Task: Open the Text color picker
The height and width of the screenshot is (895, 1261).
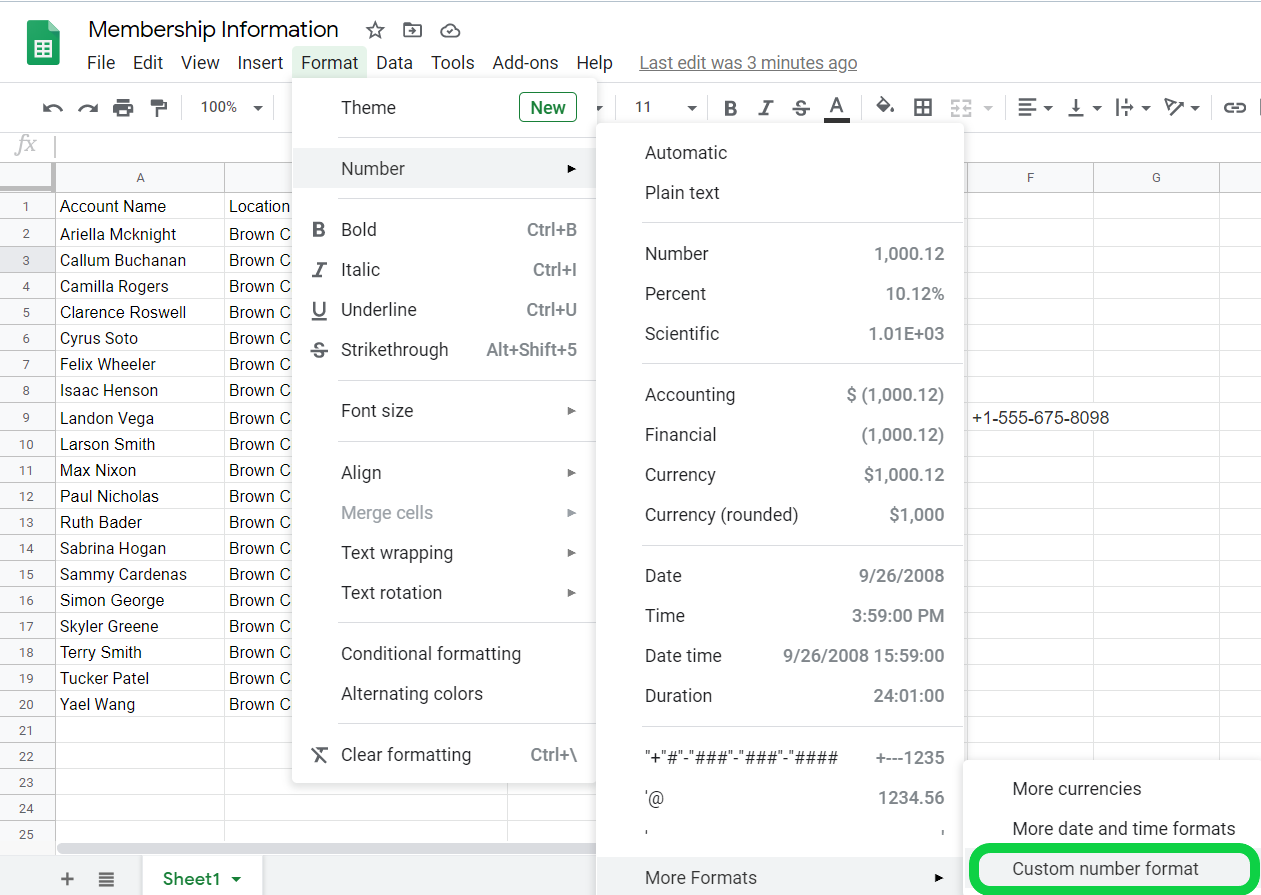Action: click(837, 107)
